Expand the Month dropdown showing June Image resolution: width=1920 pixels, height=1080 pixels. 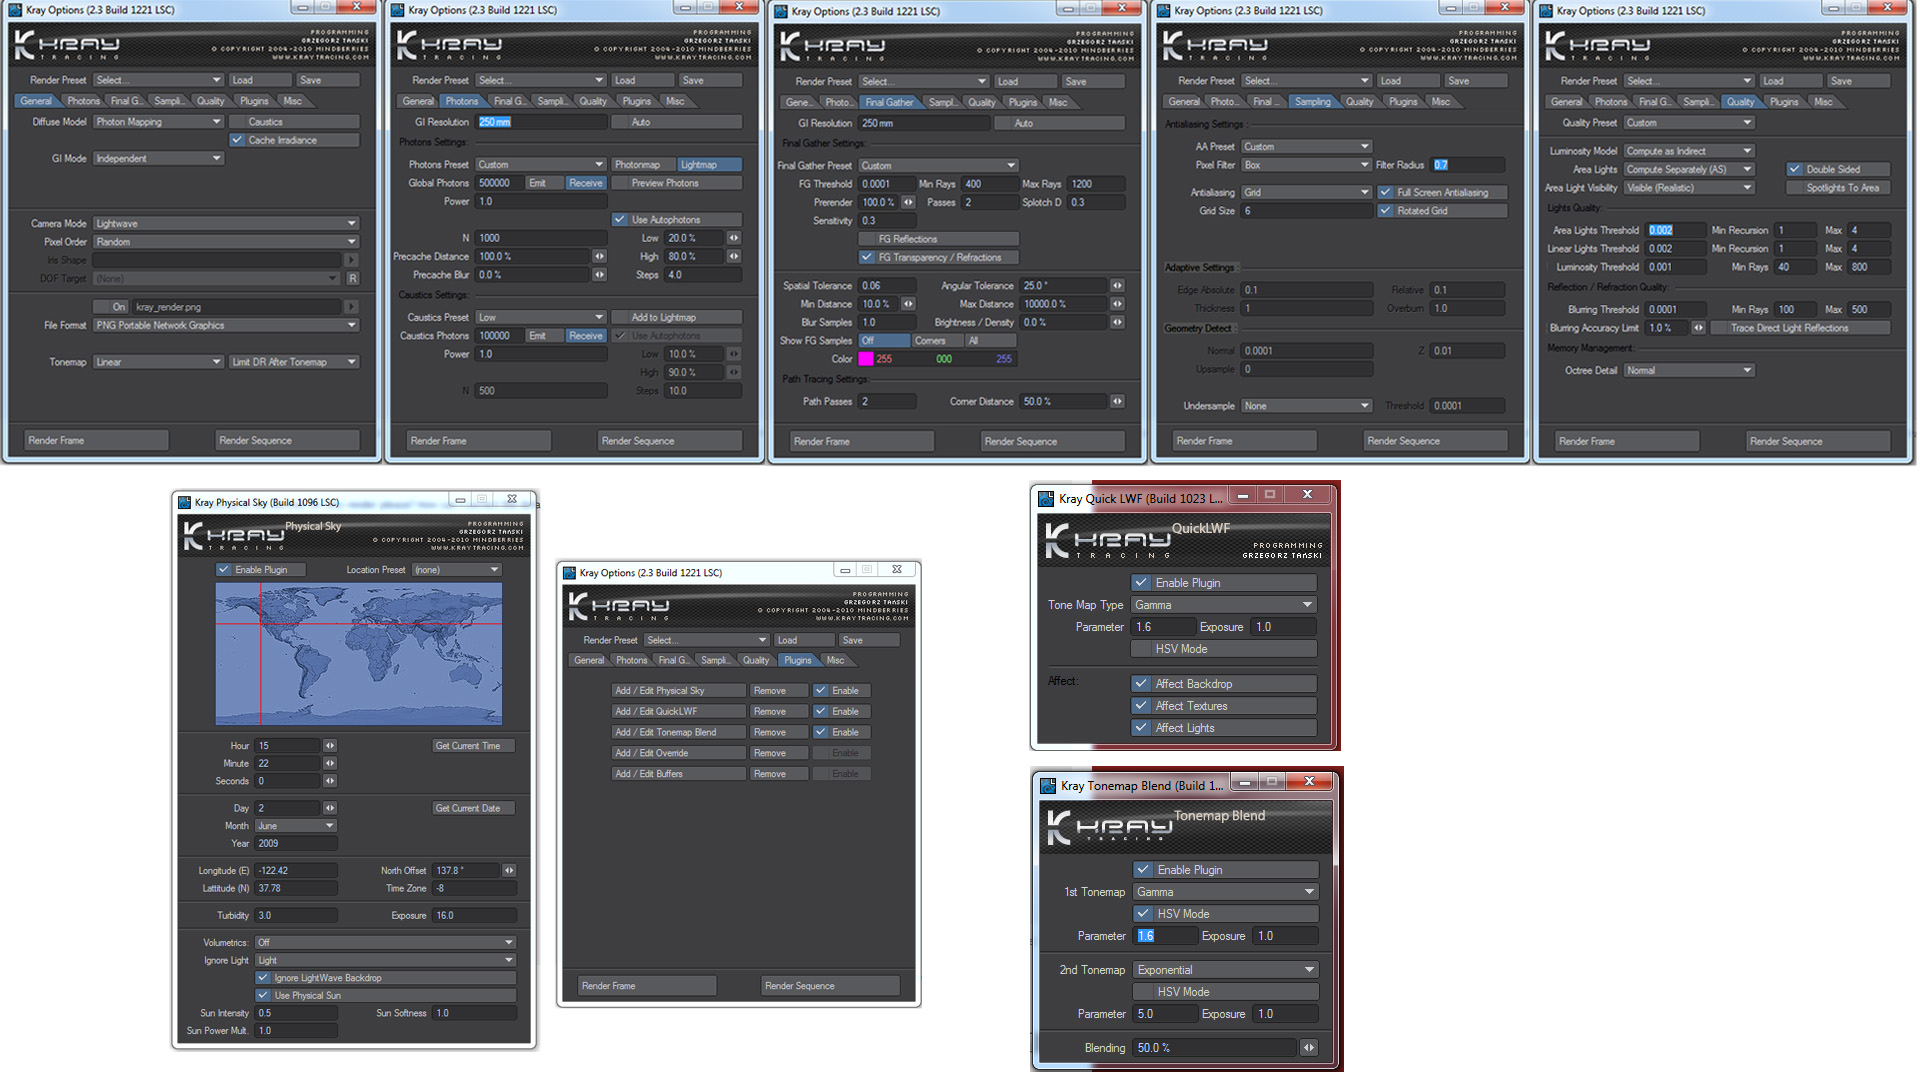[296, 826]
